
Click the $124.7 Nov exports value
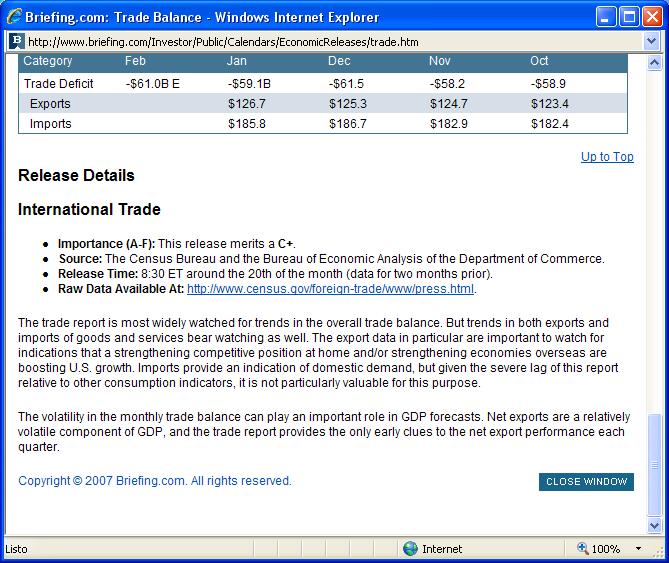click(x=449, y=104)
